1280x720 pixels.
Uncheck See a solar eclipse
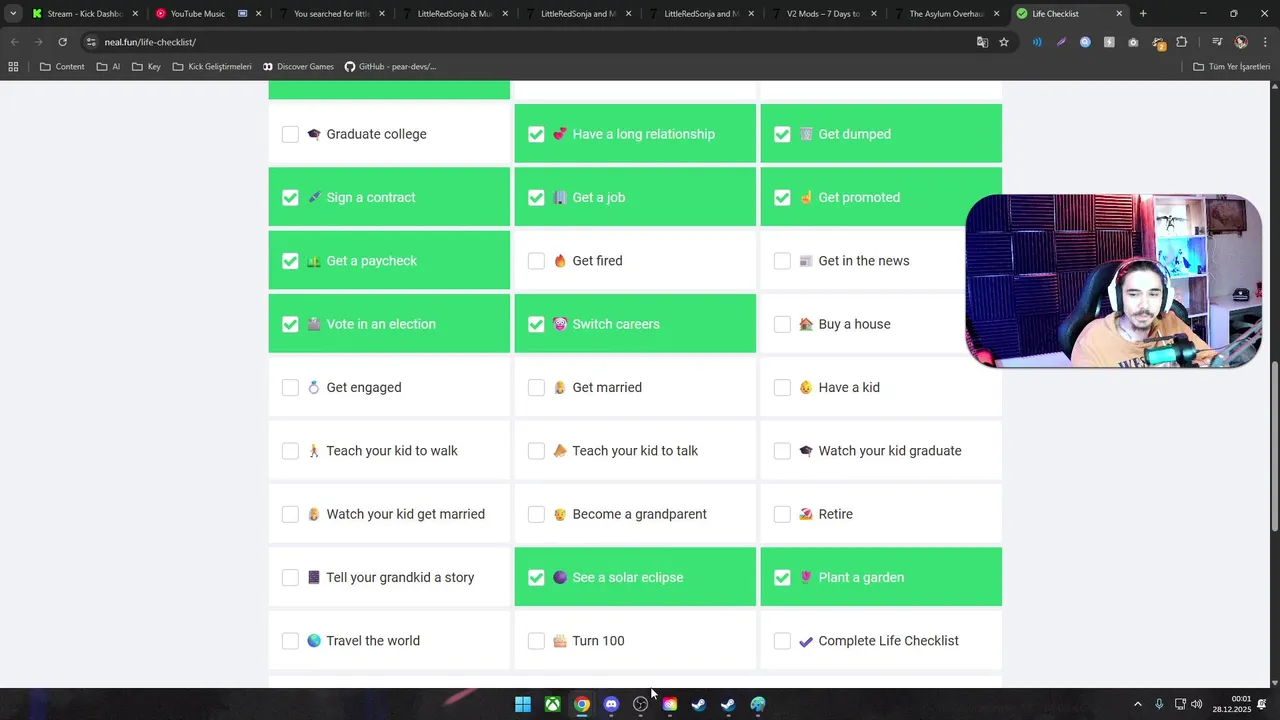[x=536, y=577]
